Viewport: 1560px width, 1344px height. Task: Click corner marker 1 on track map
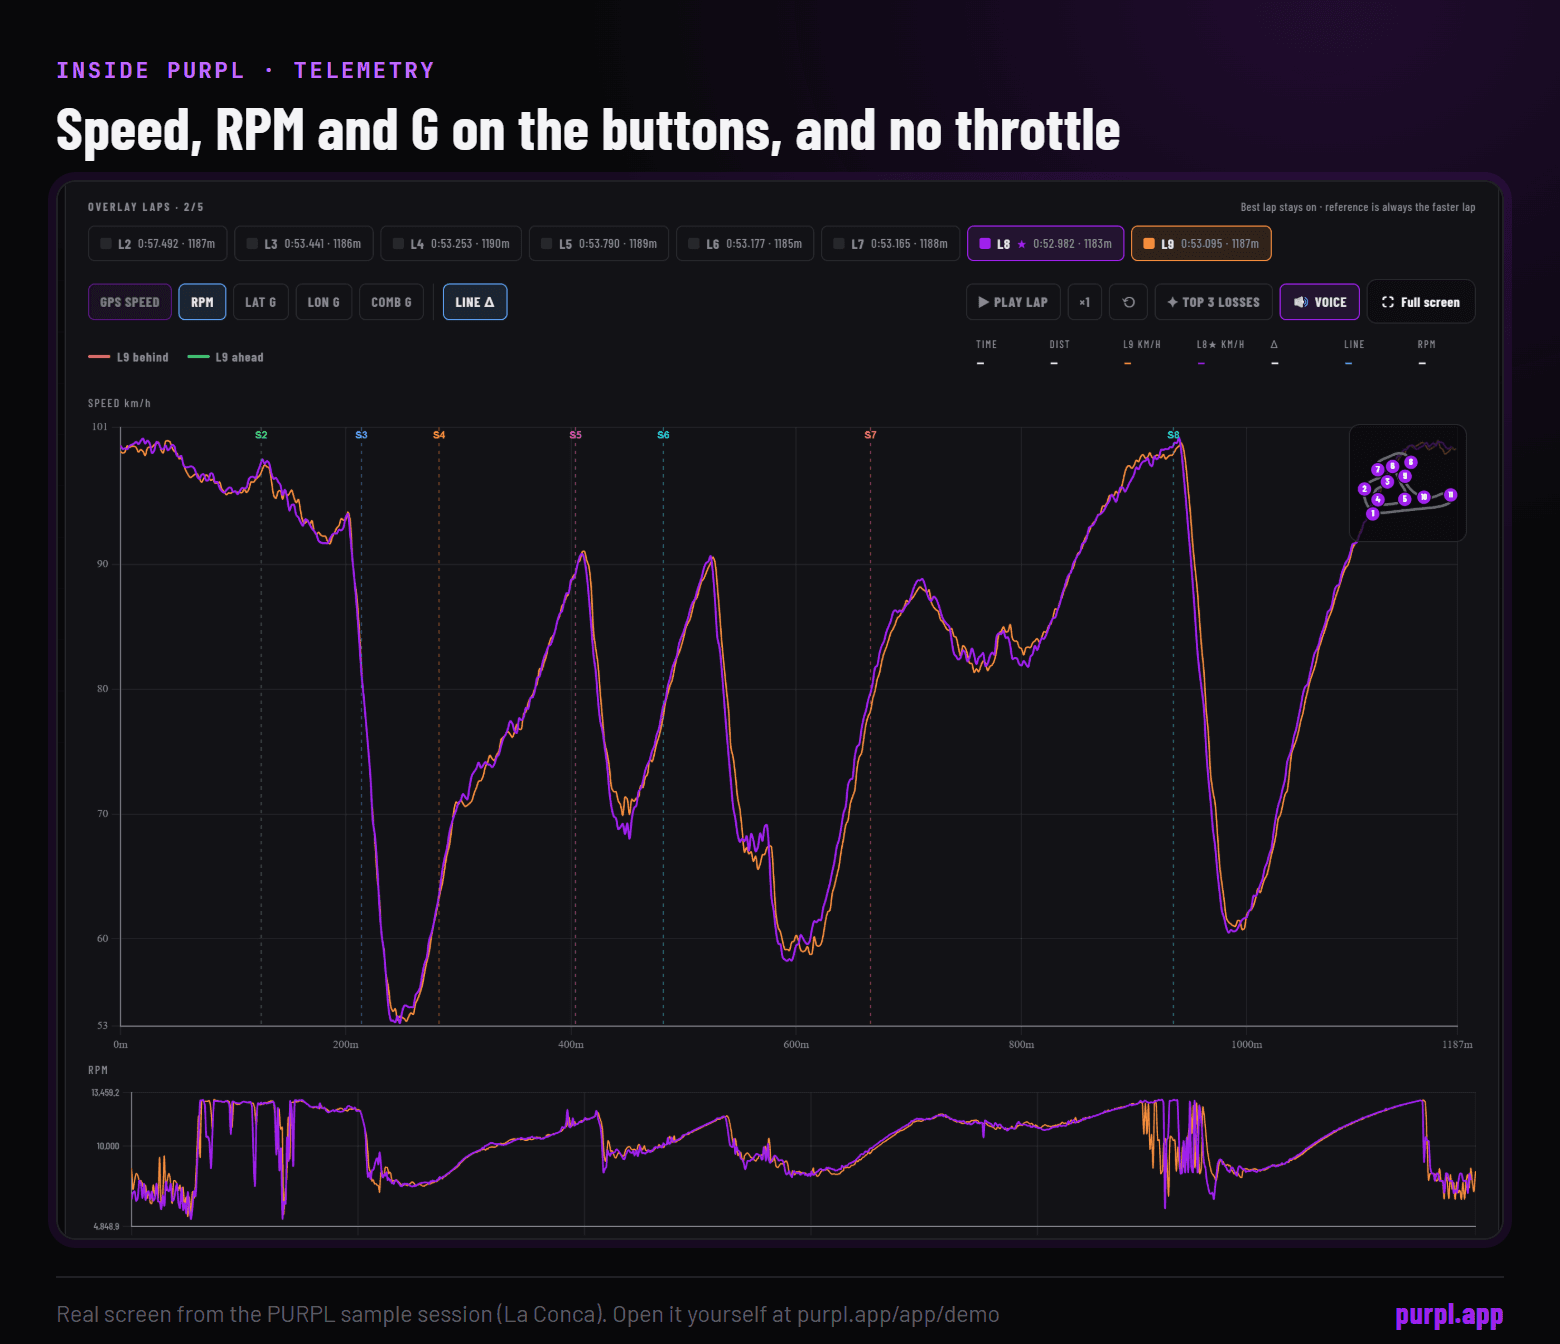(1372, 514)
